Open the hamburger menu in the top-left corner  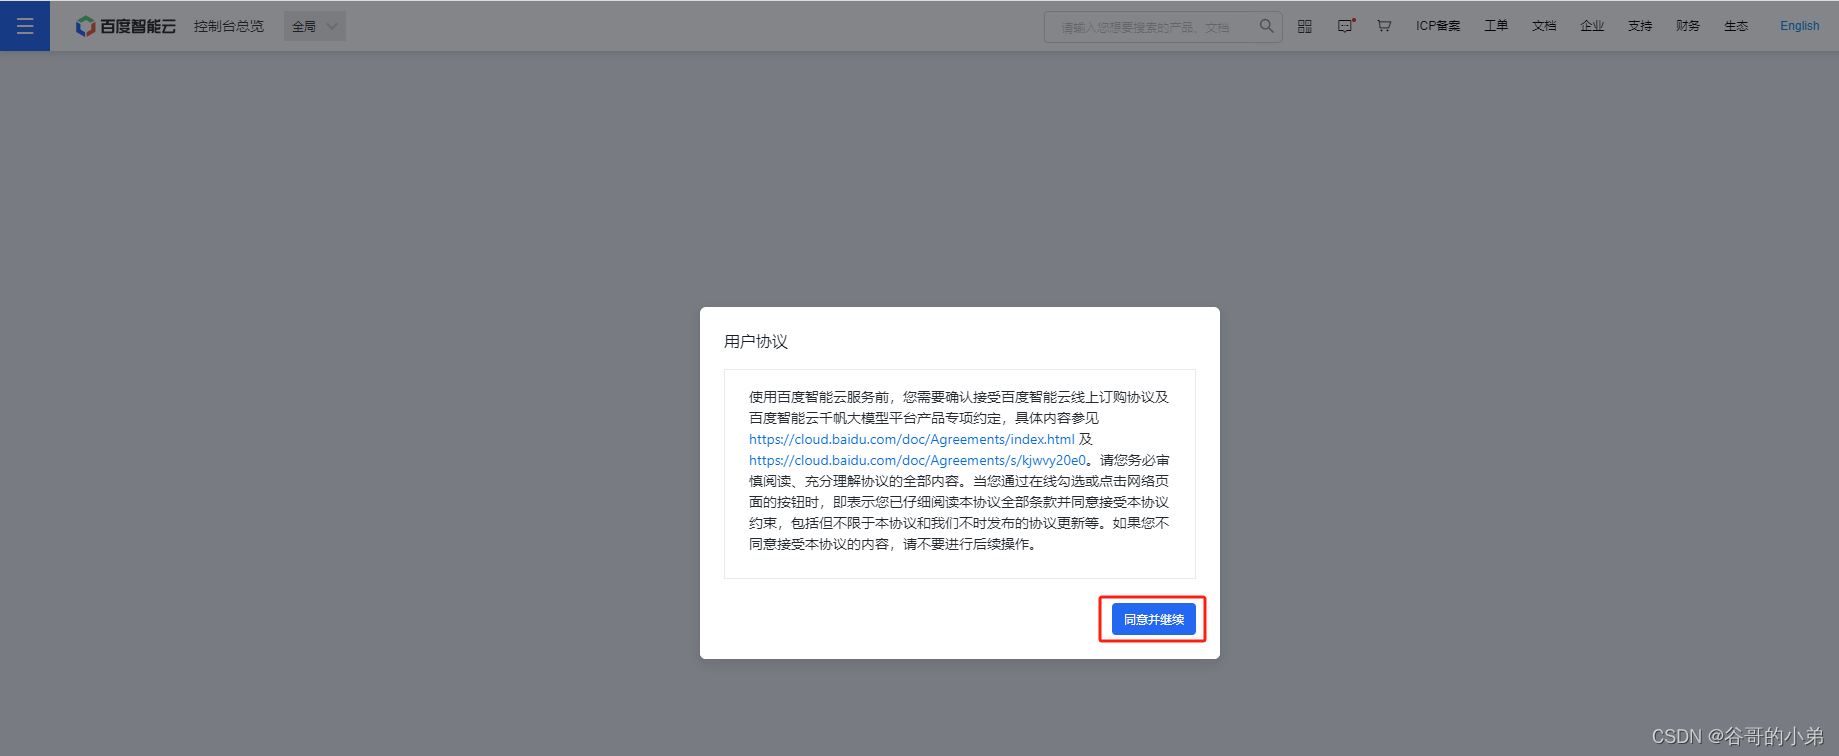(x=25, y=26)
